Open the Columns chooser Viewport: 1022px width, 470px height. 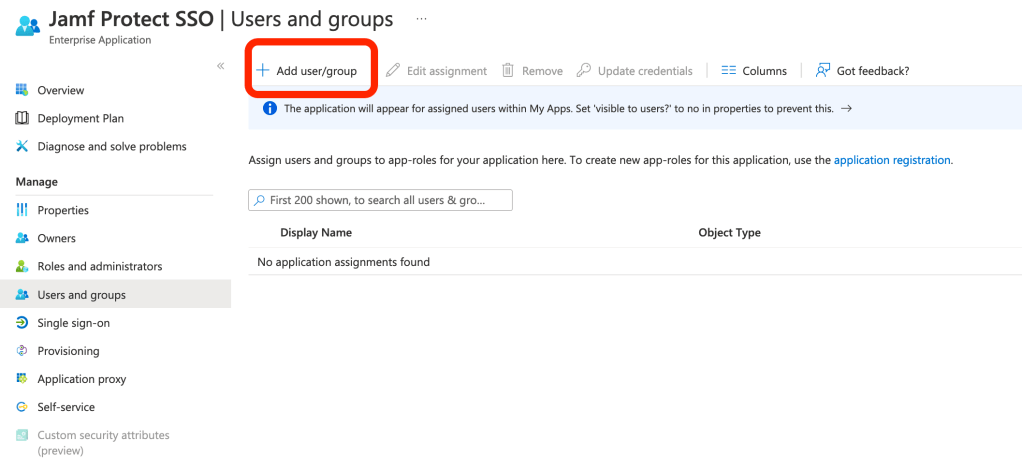pyautogui.click(x=754, y=71)
